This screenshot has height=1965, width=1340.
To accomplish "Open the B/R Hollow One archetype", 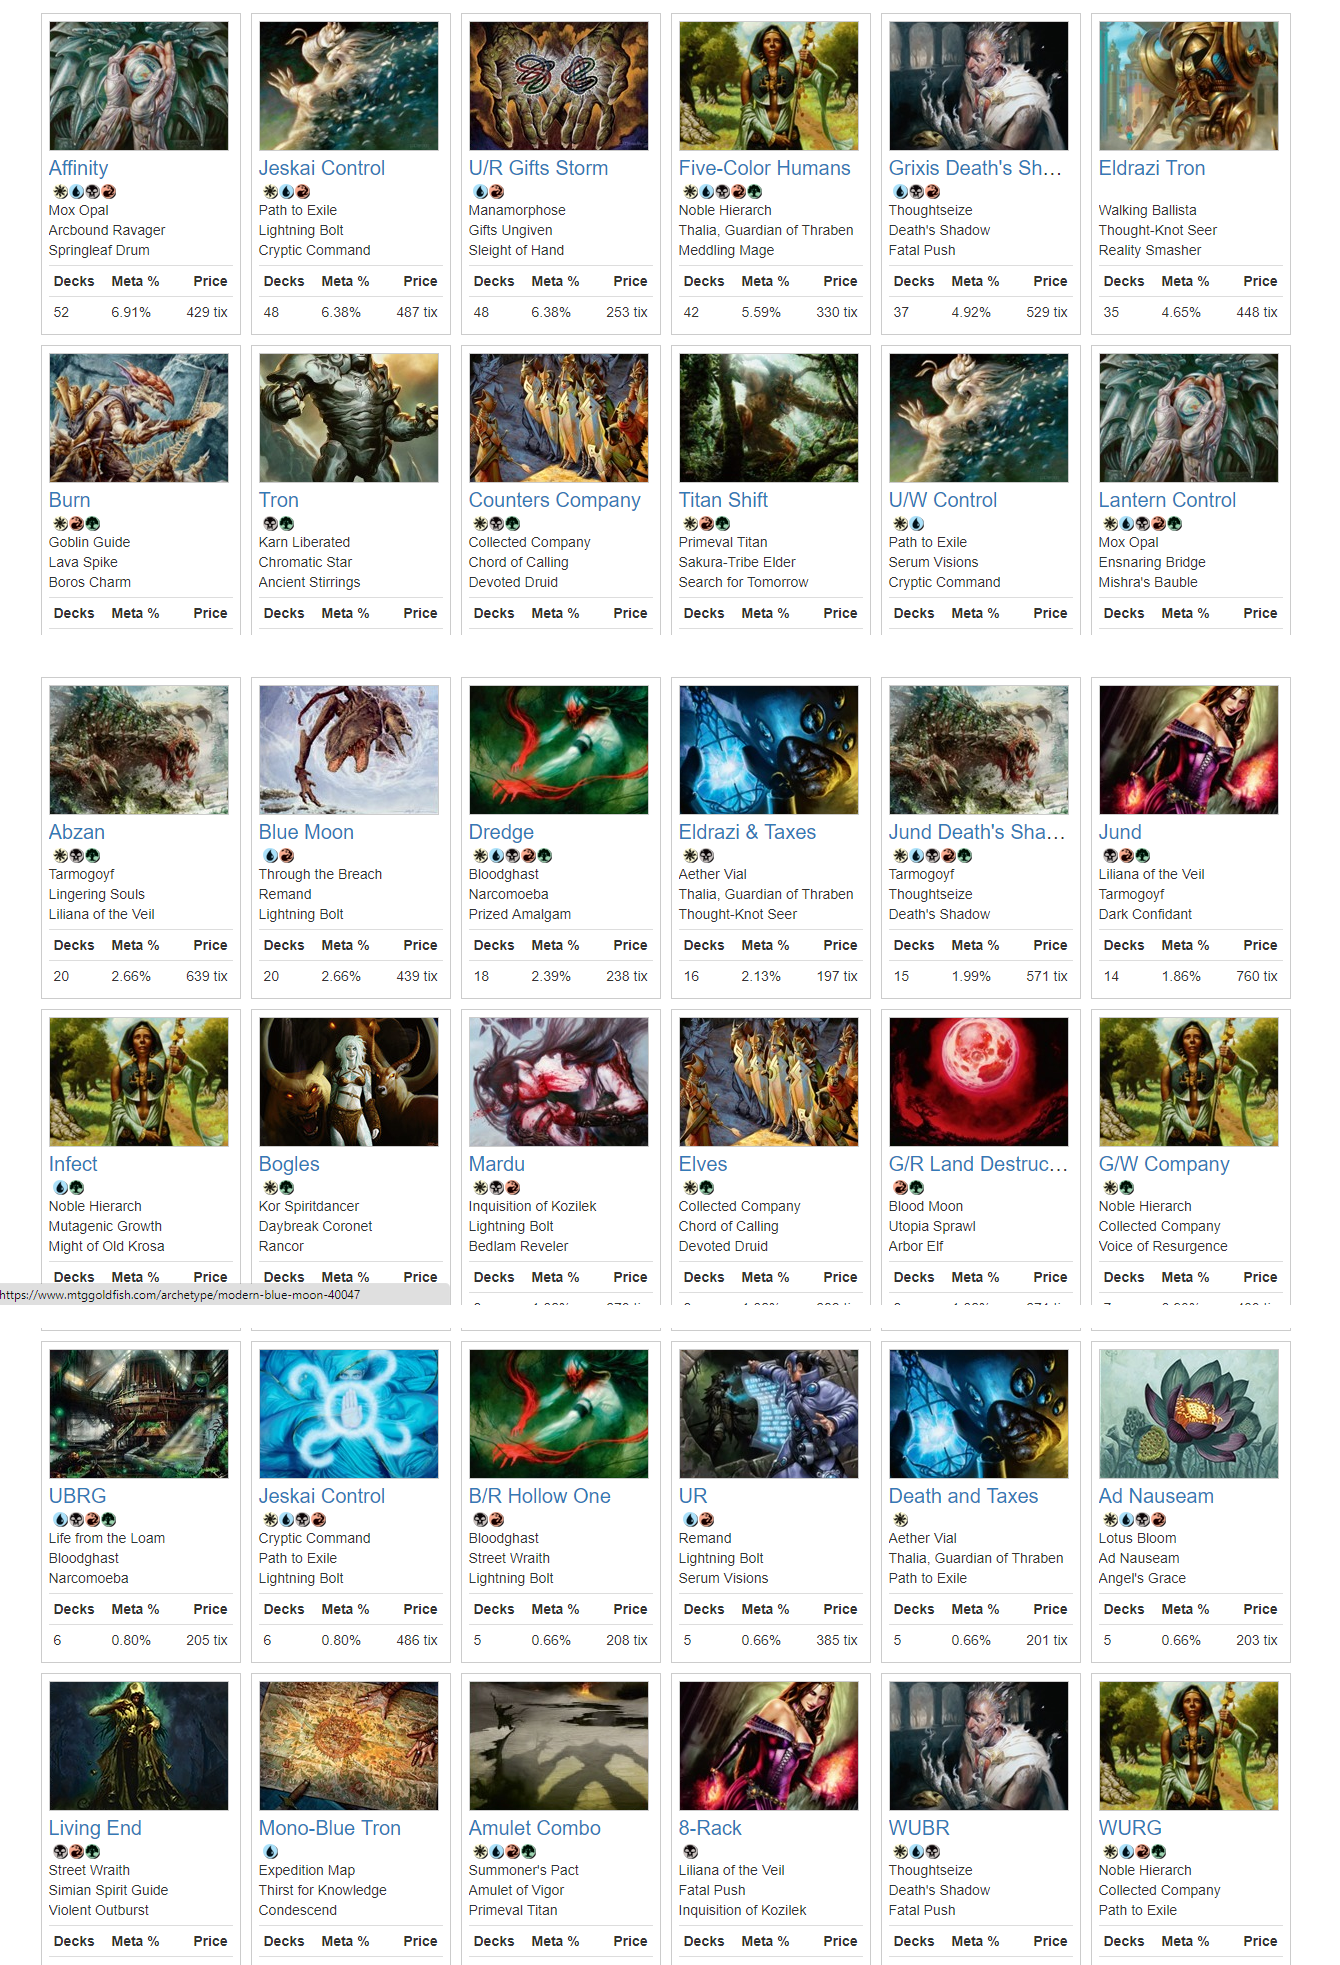I will pos(540,1496).
